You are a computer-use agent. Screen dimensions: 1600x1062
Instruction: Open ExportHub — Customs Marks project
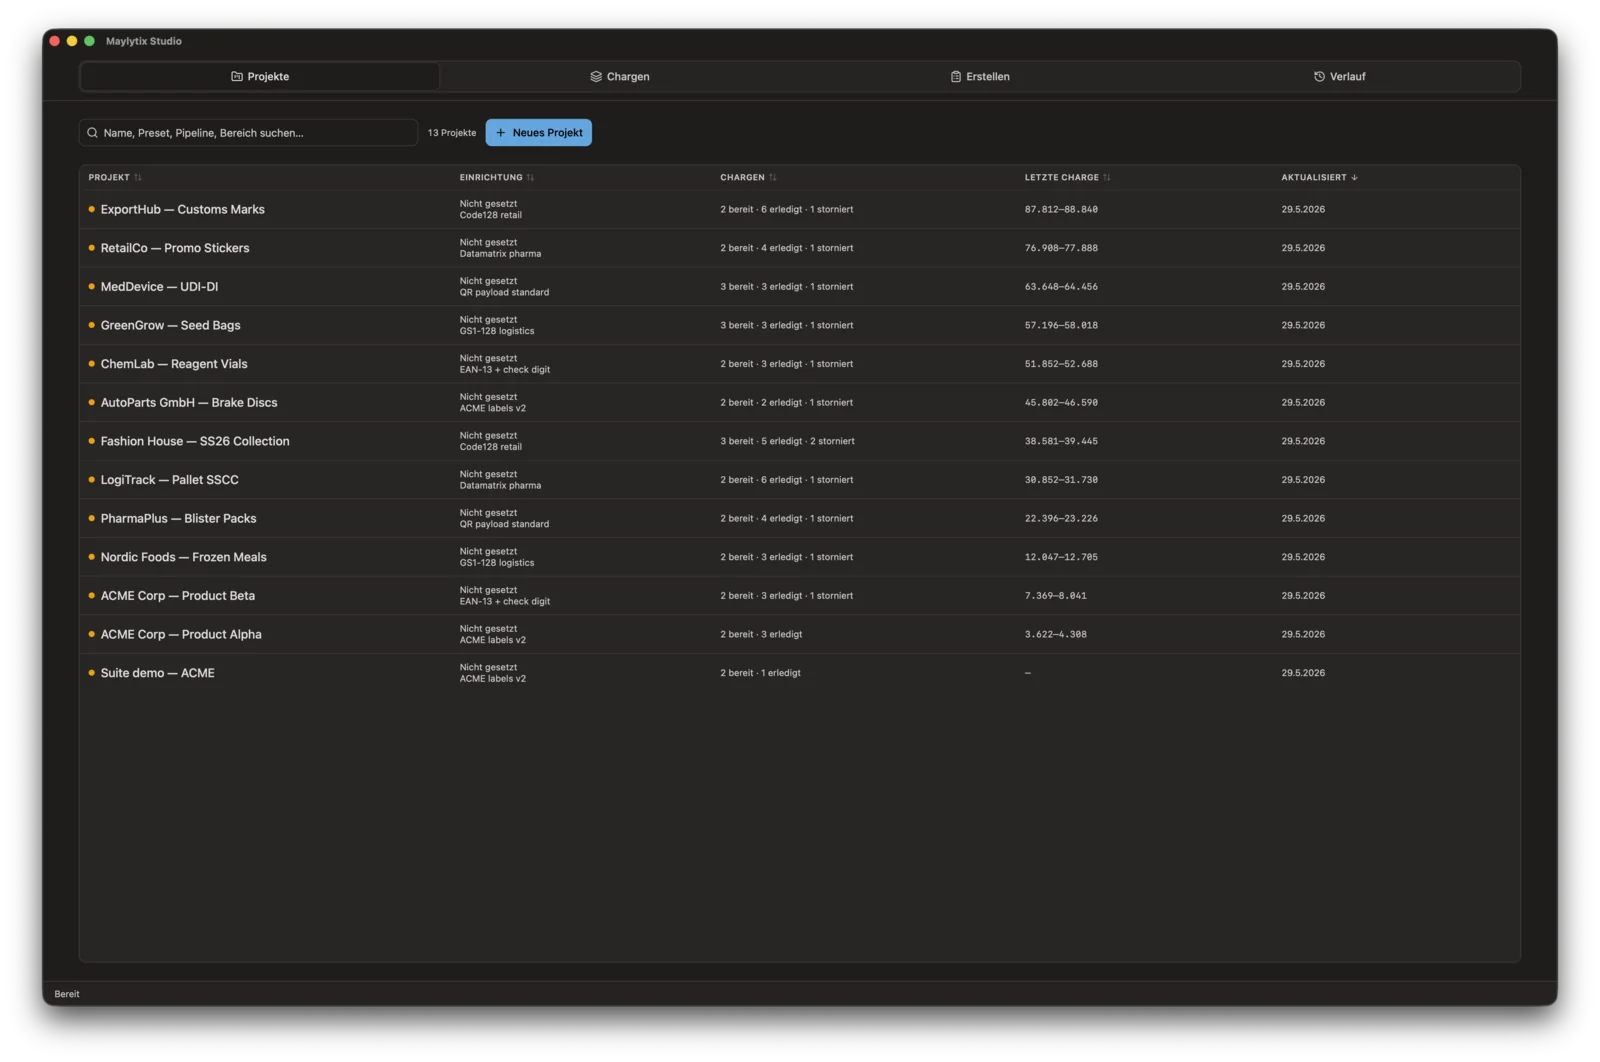point(800,209)
